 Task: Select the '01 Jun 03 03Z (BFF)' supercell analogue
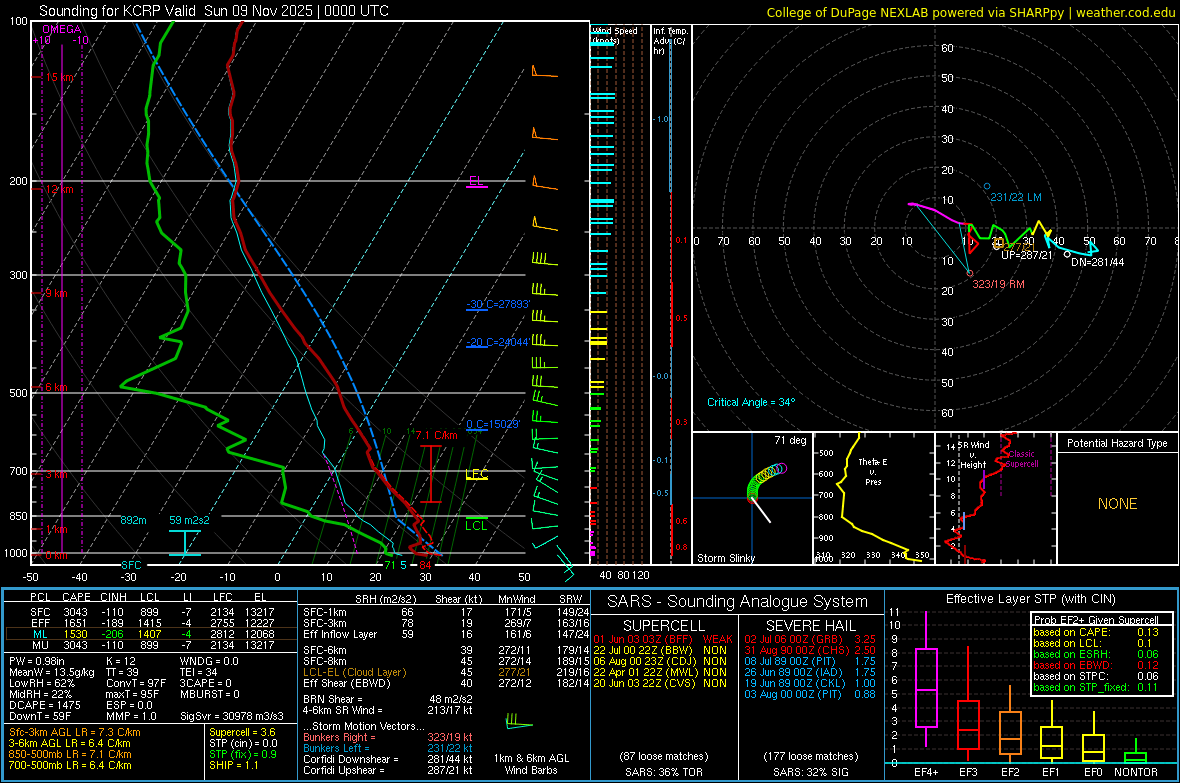coord(662,639)
